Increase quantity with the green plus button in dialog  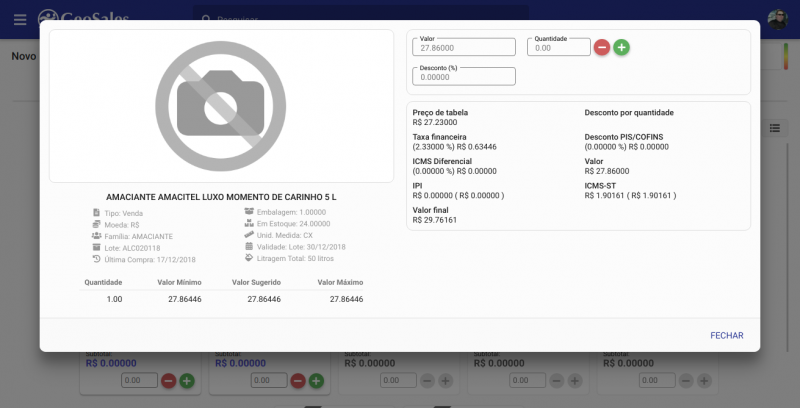621,47
